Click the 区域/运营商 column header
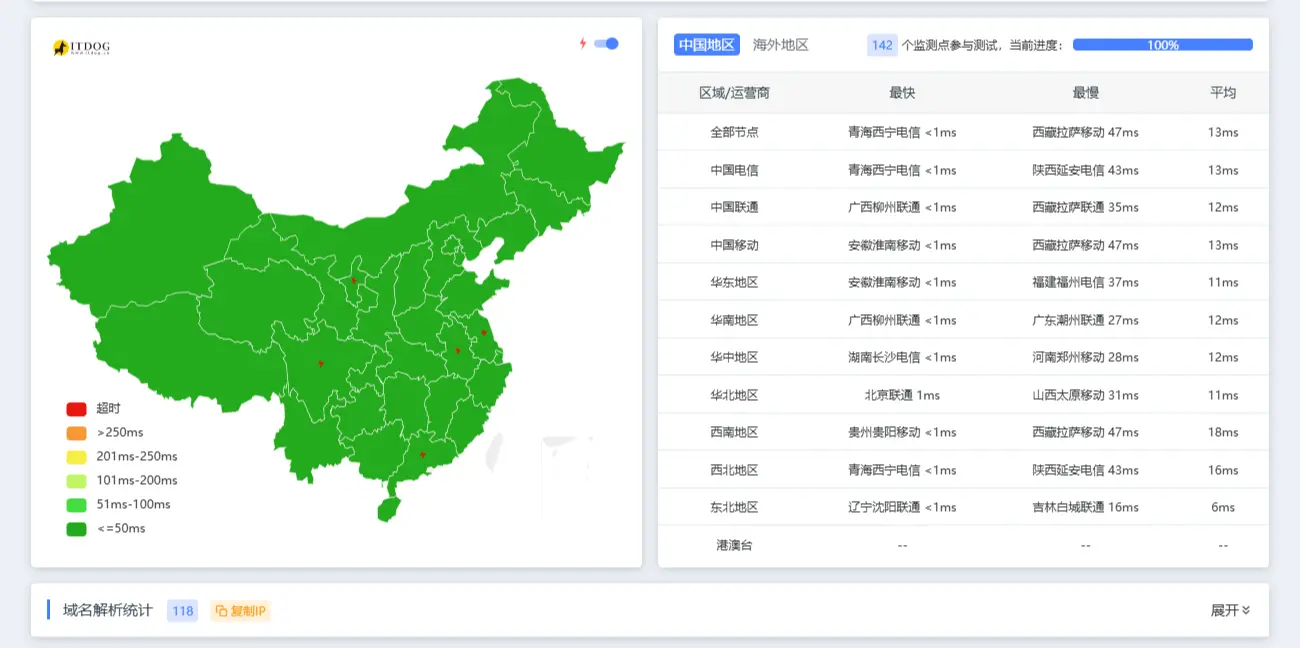This screenshot has height=648, width=1300. [736, 93]
